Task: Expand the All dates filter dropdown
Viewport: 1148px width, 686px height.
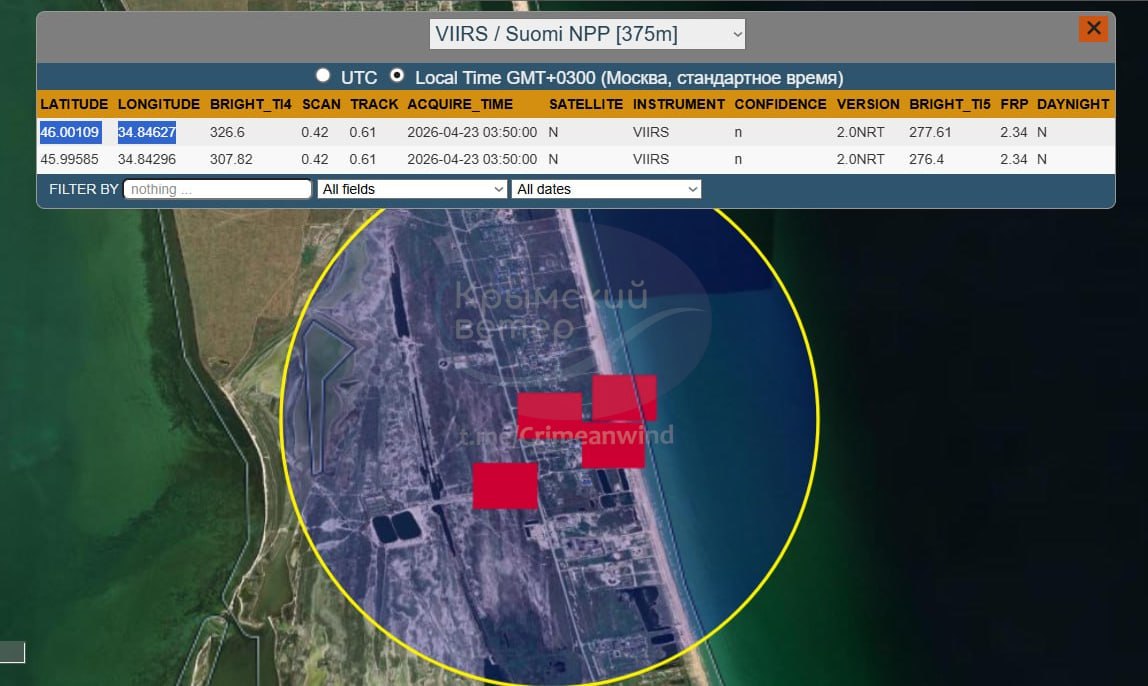Action: (606, 189)
